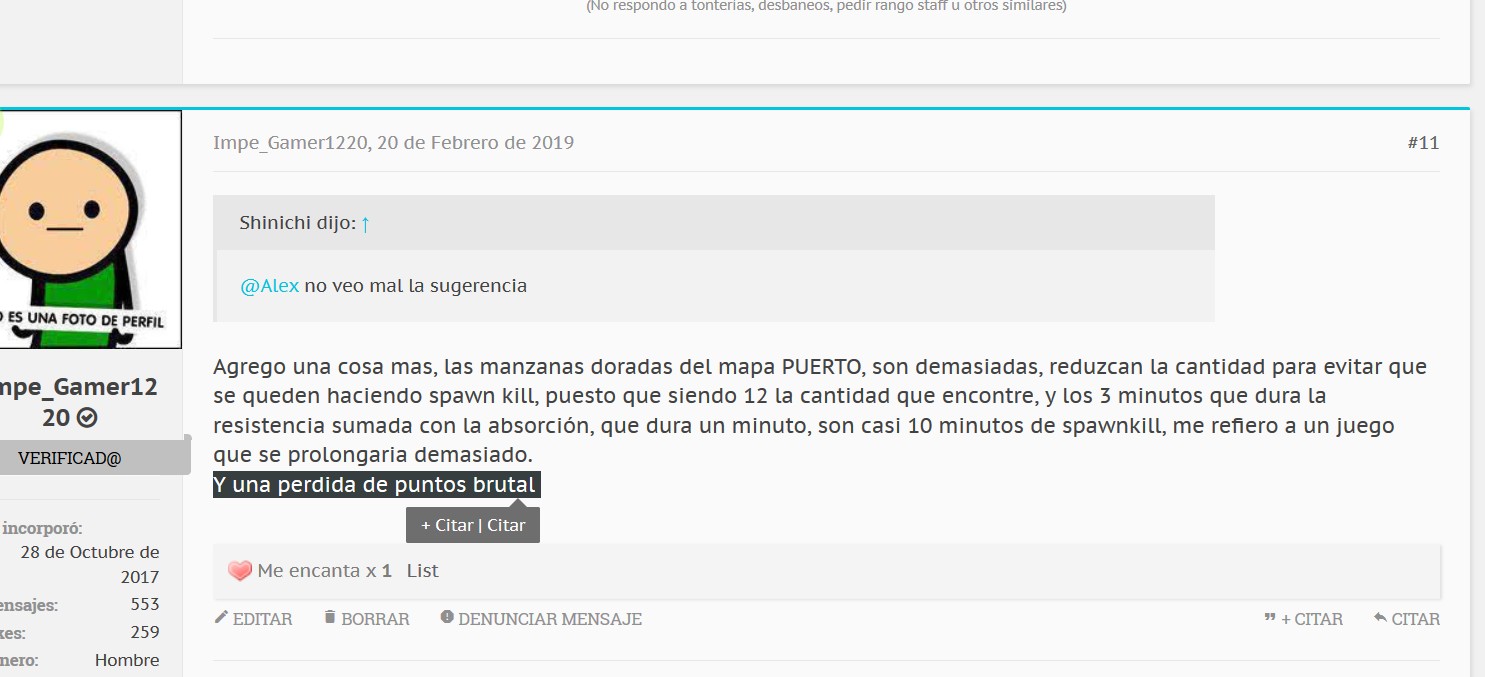Click the blue arrow after Shinichi dijo
The height and width of the screenshot is (677, 1485).
coord(365,224)
